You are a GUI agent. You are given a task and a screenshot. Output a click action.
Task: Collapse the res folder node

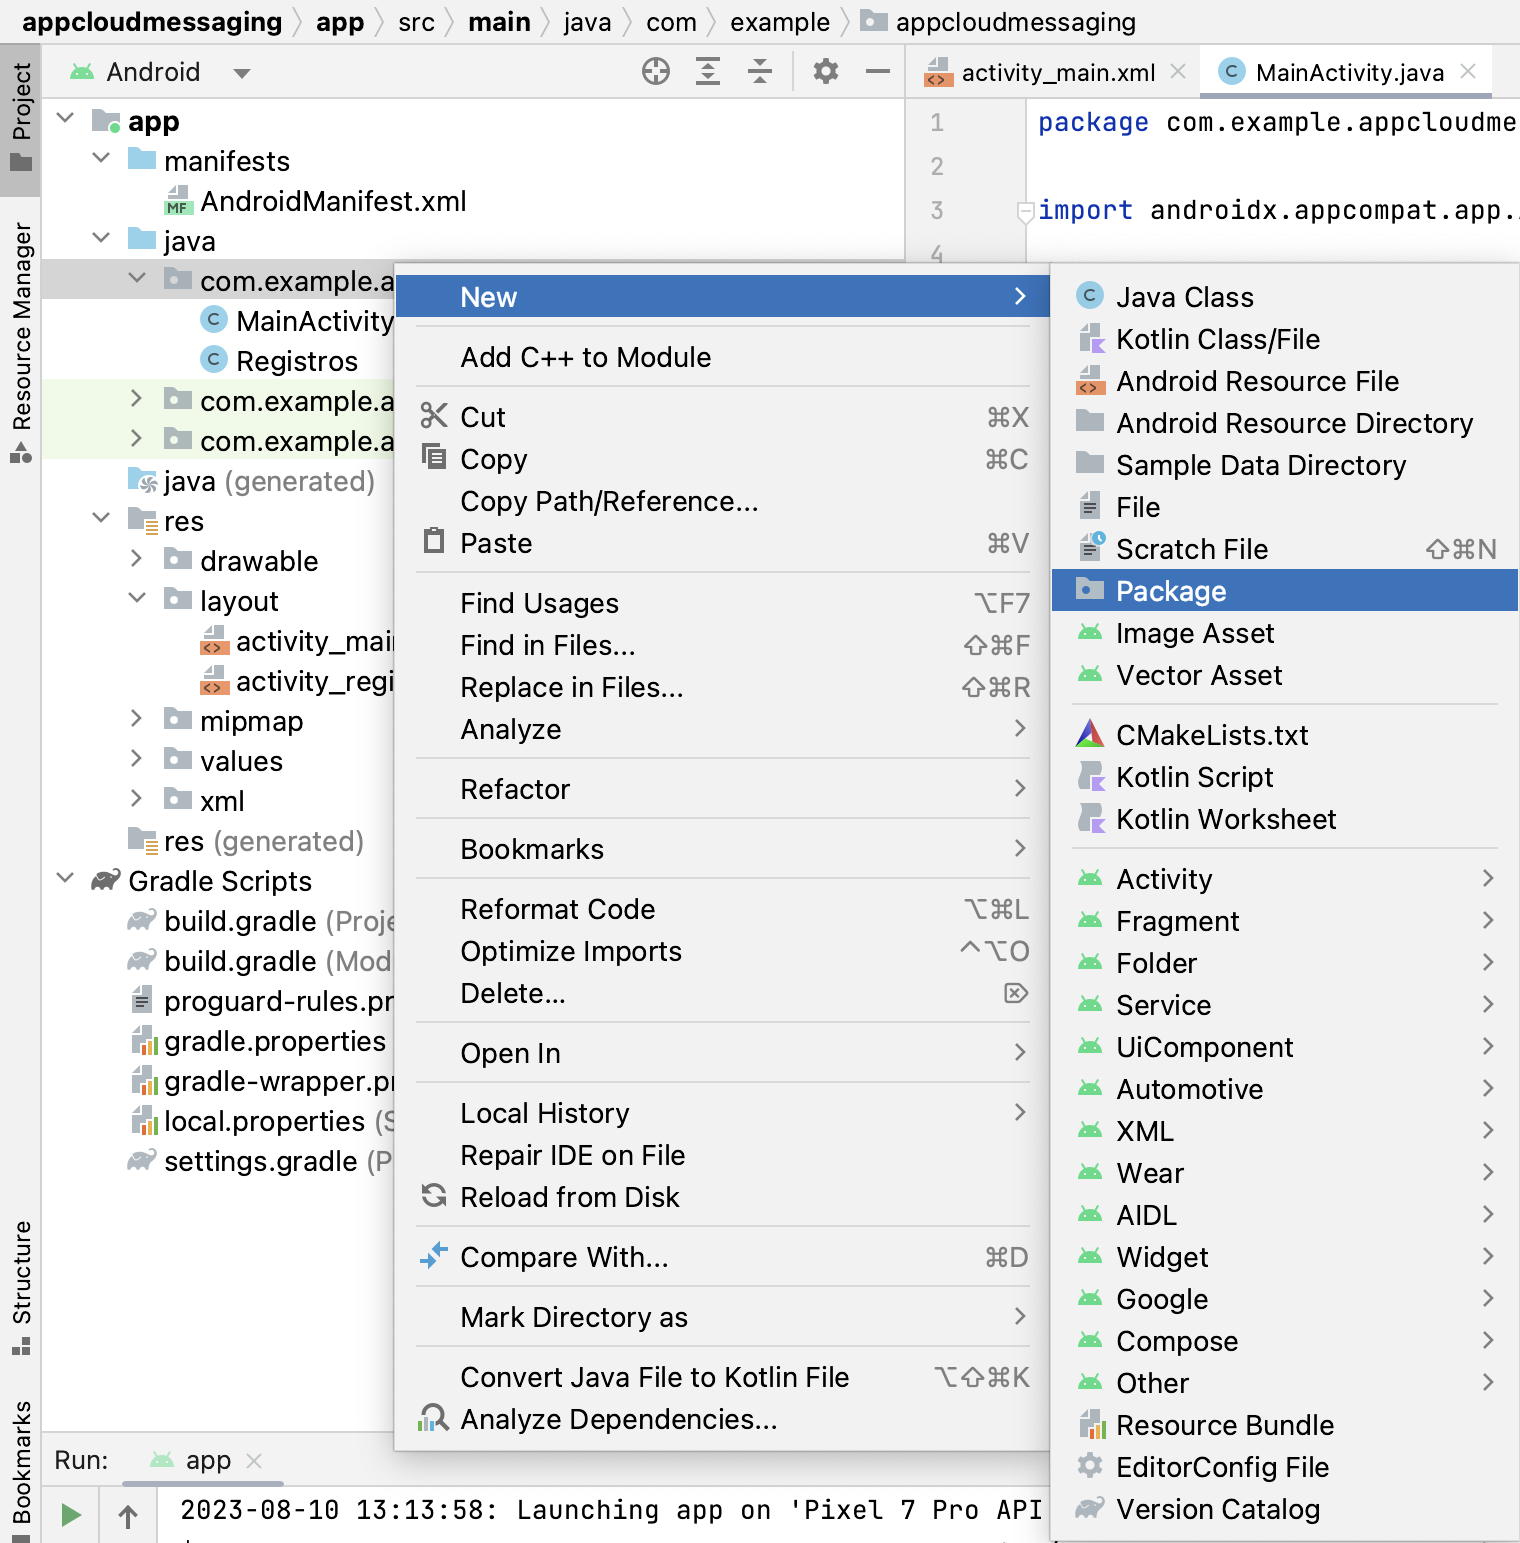click(101, 519)
